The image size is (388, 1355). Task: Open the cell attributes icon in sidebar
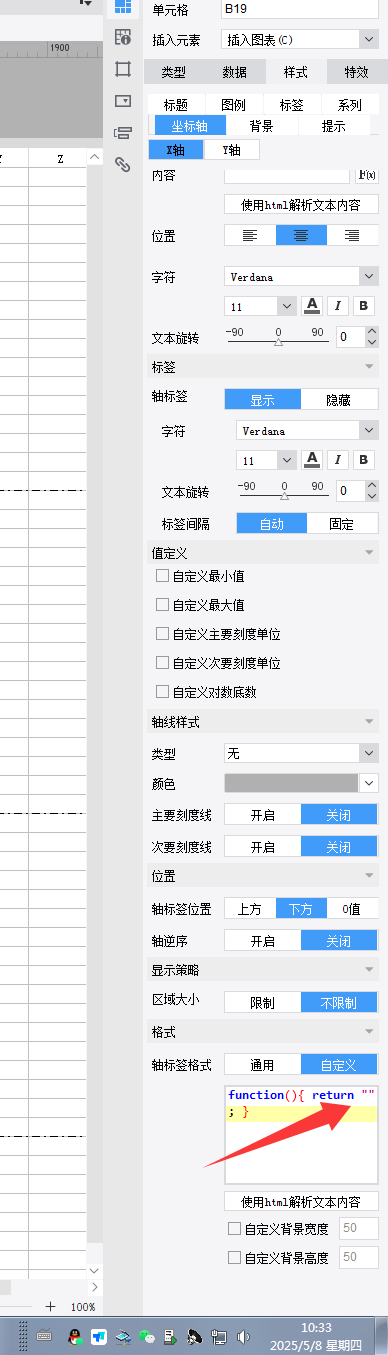[123, 38]
